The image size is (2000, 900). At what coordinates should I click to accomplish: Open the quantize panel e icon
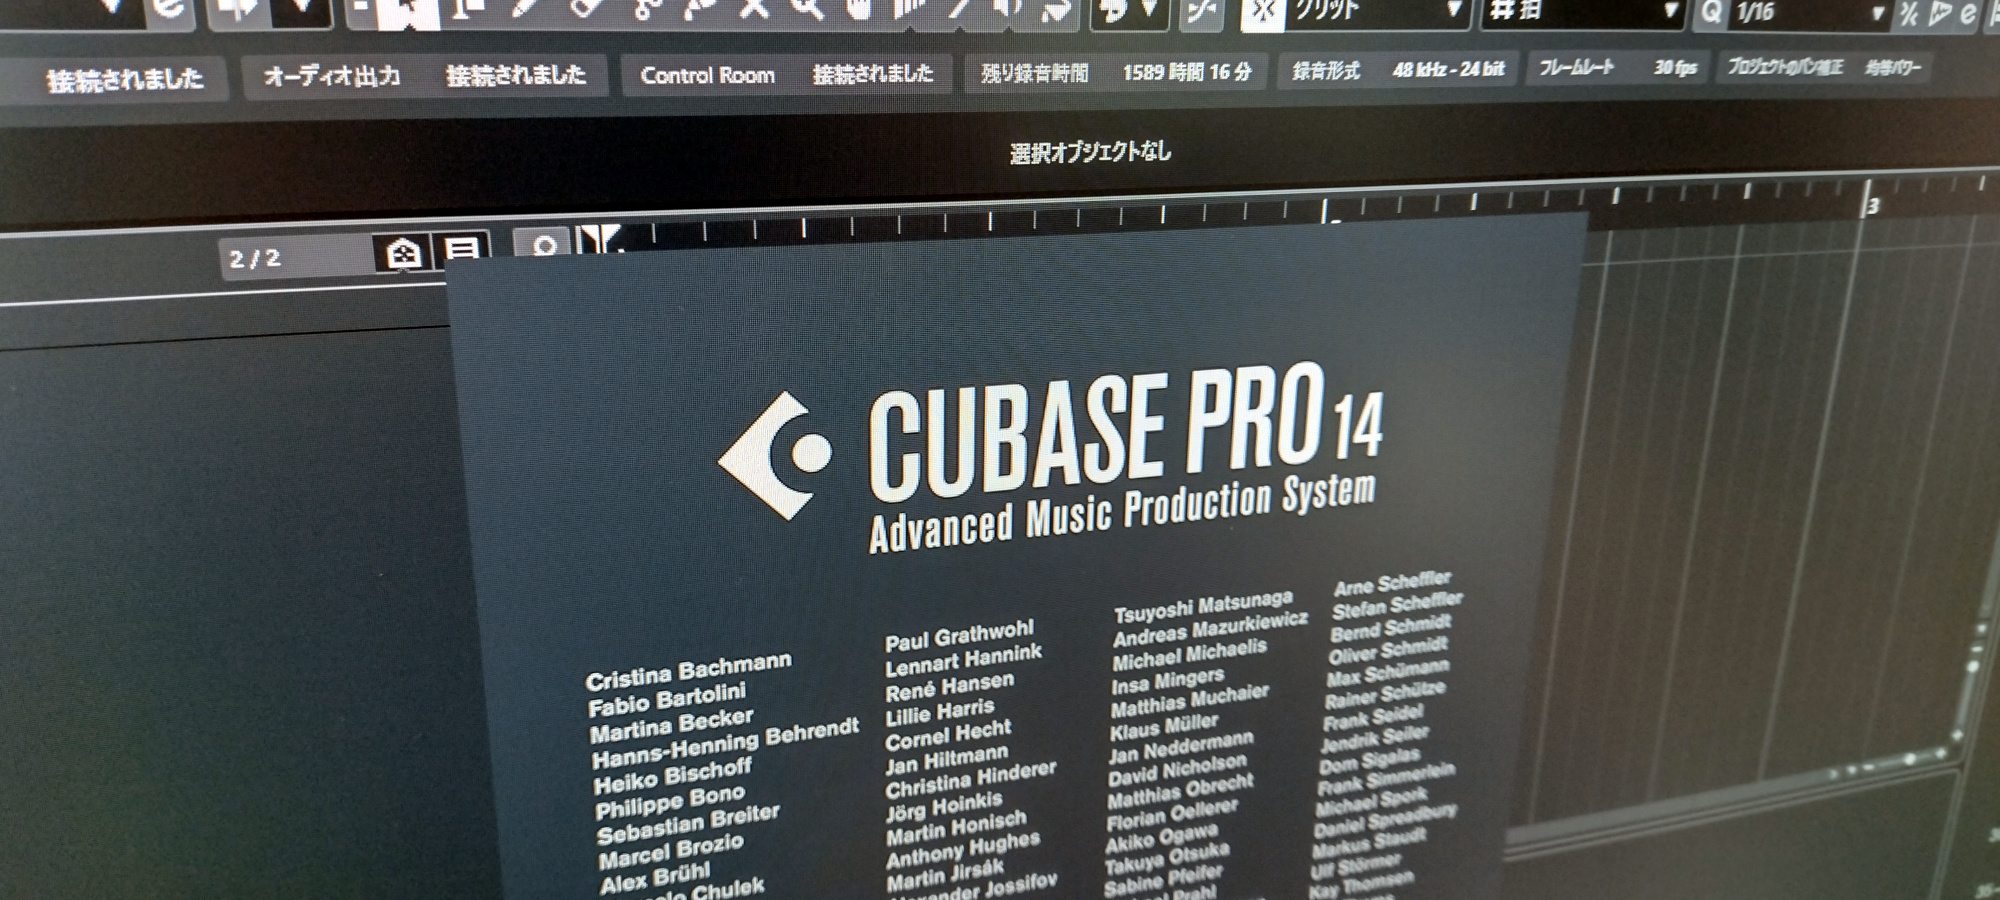point(1968,13)
